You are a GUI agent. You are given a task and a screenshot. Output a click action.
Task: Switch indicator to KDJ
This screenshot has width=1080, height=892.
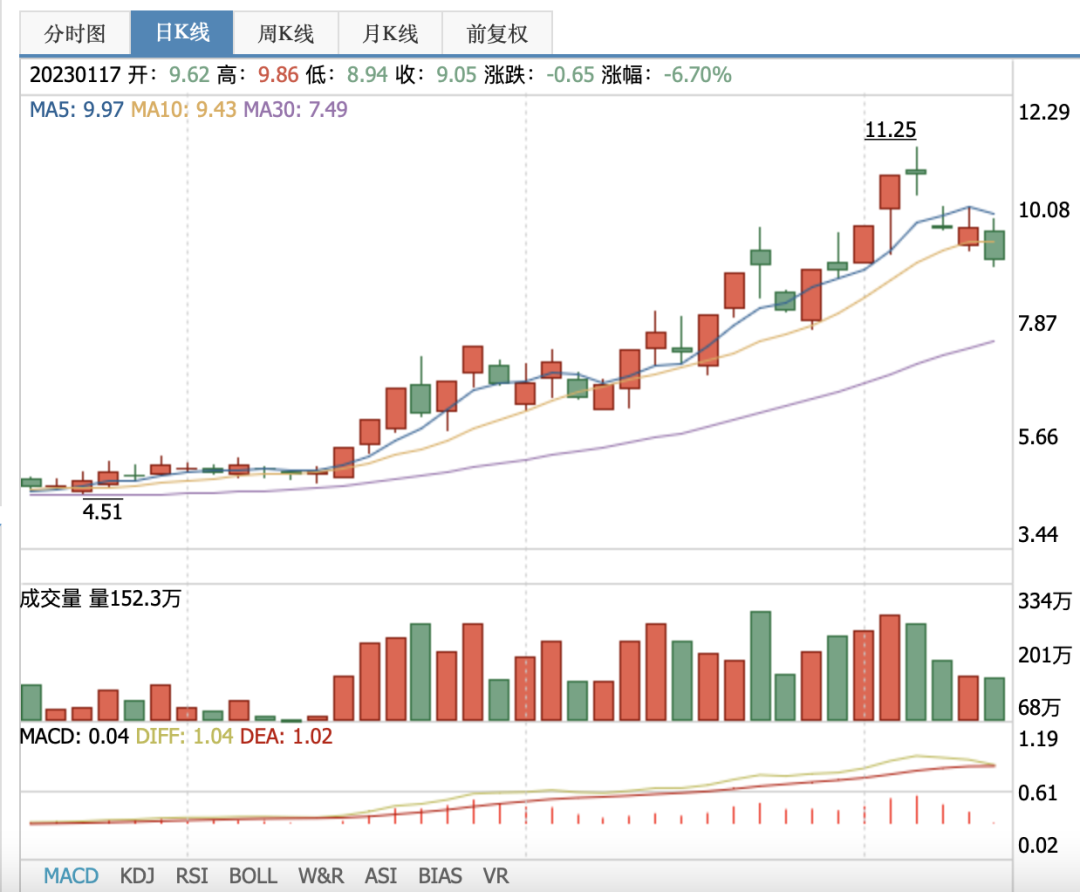coord(137,876)
